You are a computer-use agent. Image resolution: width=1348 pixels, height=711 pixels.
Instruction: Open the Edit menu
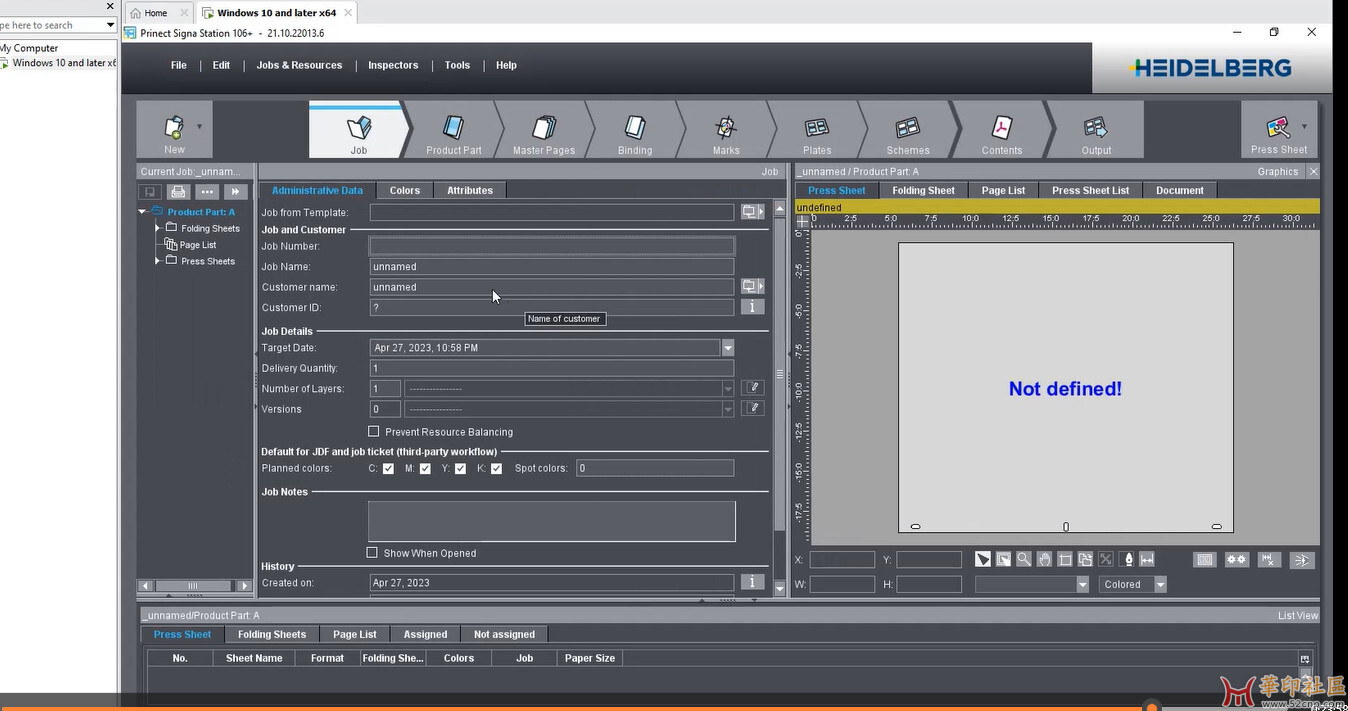(x=221, y=65)
